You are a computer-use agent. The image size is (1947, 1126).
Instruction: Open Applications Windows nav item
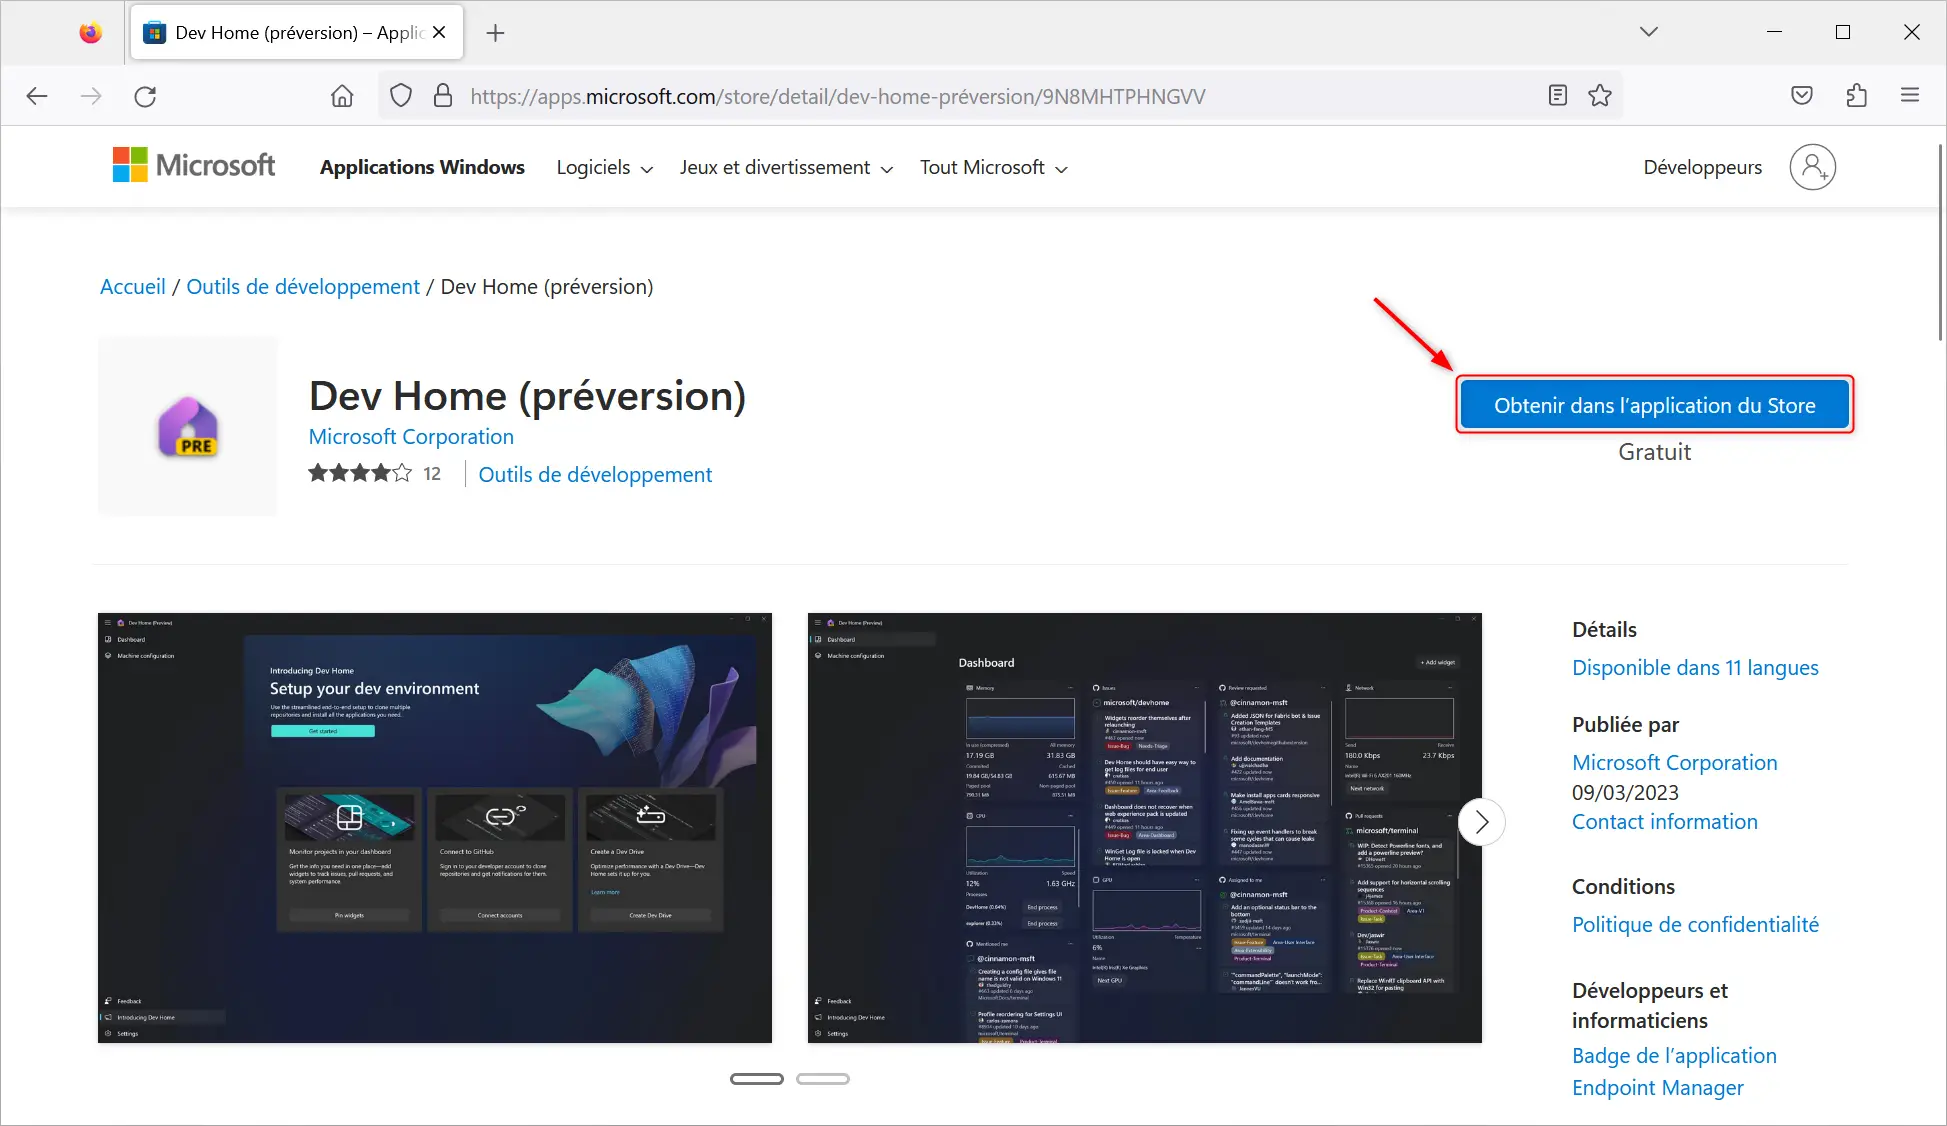pyautogui.click(x=422, y=167)
